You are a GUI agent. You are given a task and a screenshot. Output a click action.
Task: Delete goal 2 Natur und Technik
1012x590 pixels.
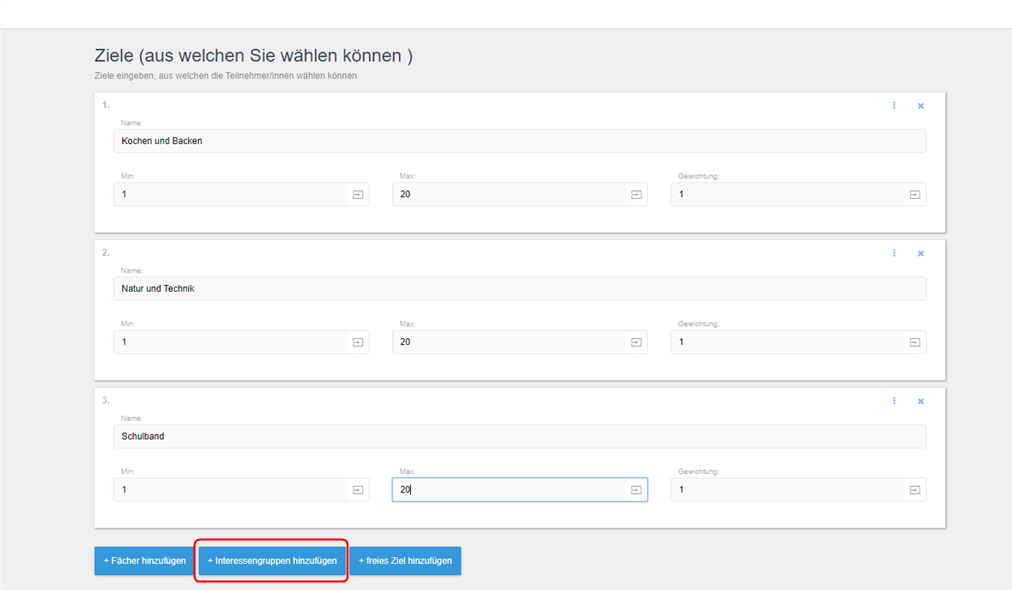click(x=921, y=254)
